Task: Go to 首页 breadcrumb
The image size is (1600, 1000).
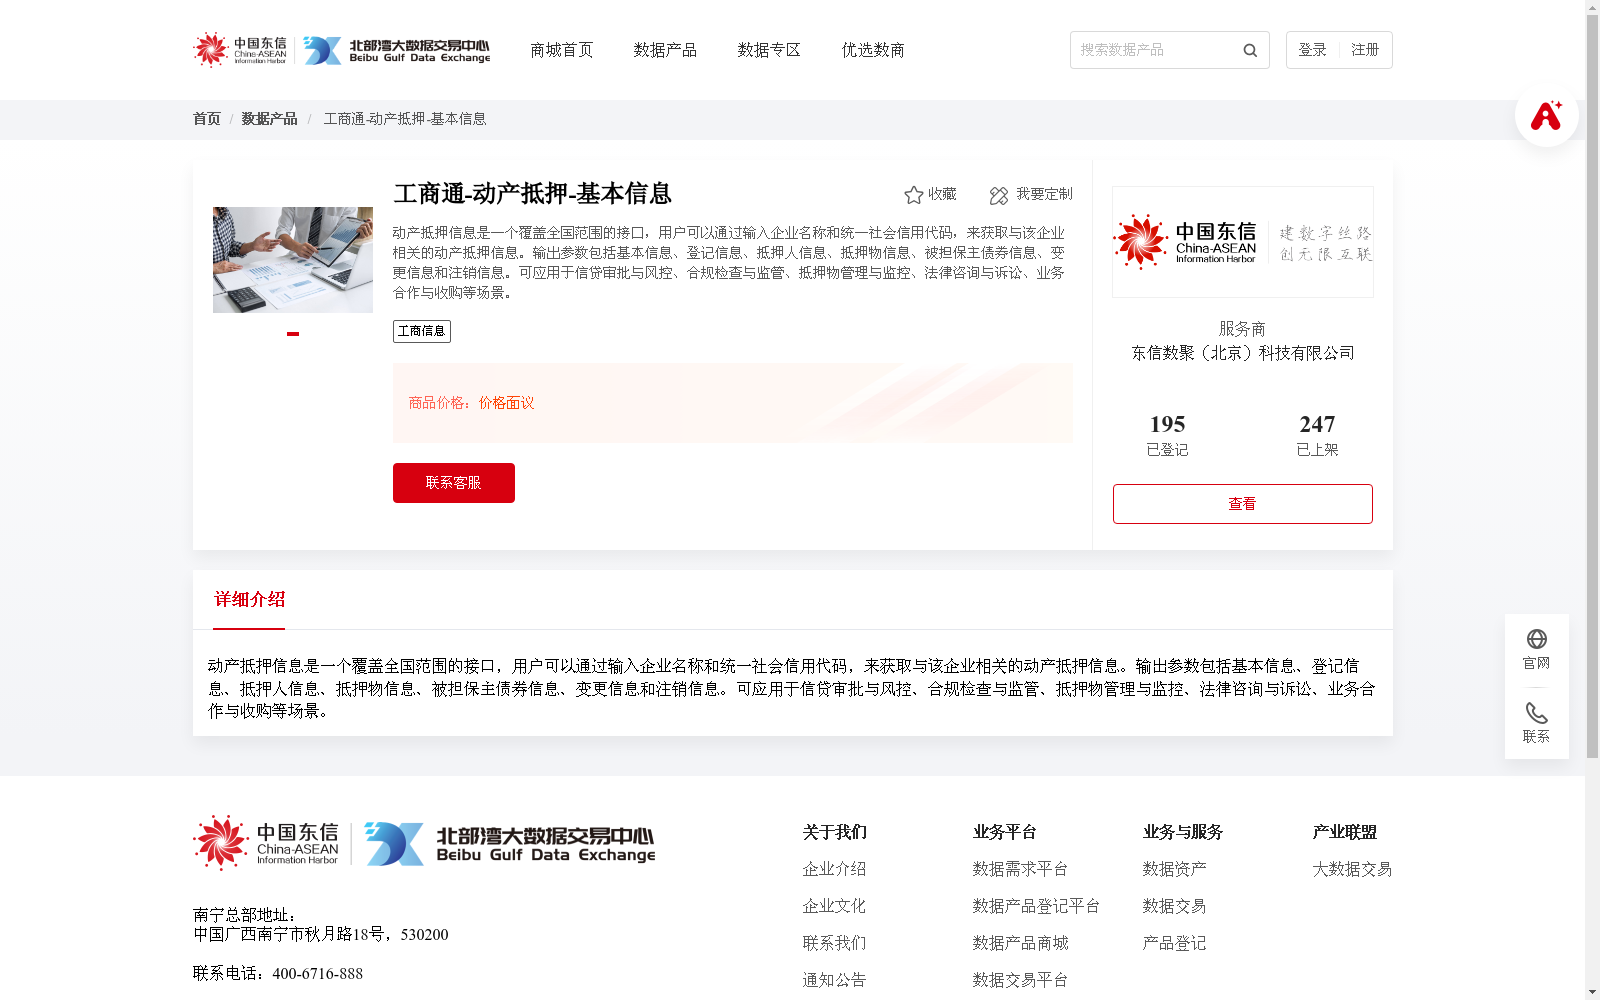Action: pos(207,119)
